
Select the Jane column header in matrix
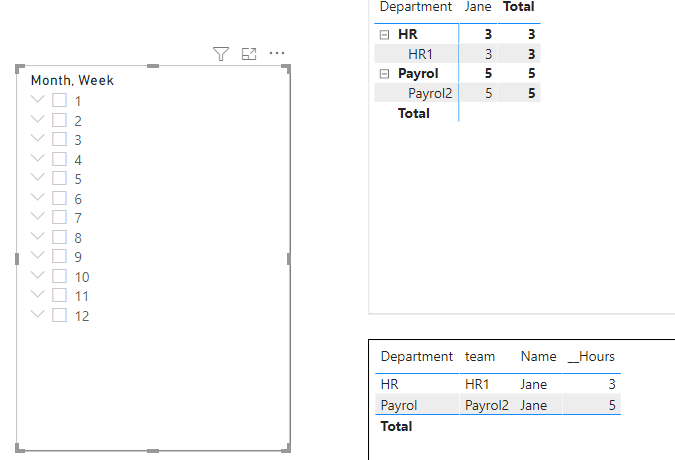coord(478,7)
